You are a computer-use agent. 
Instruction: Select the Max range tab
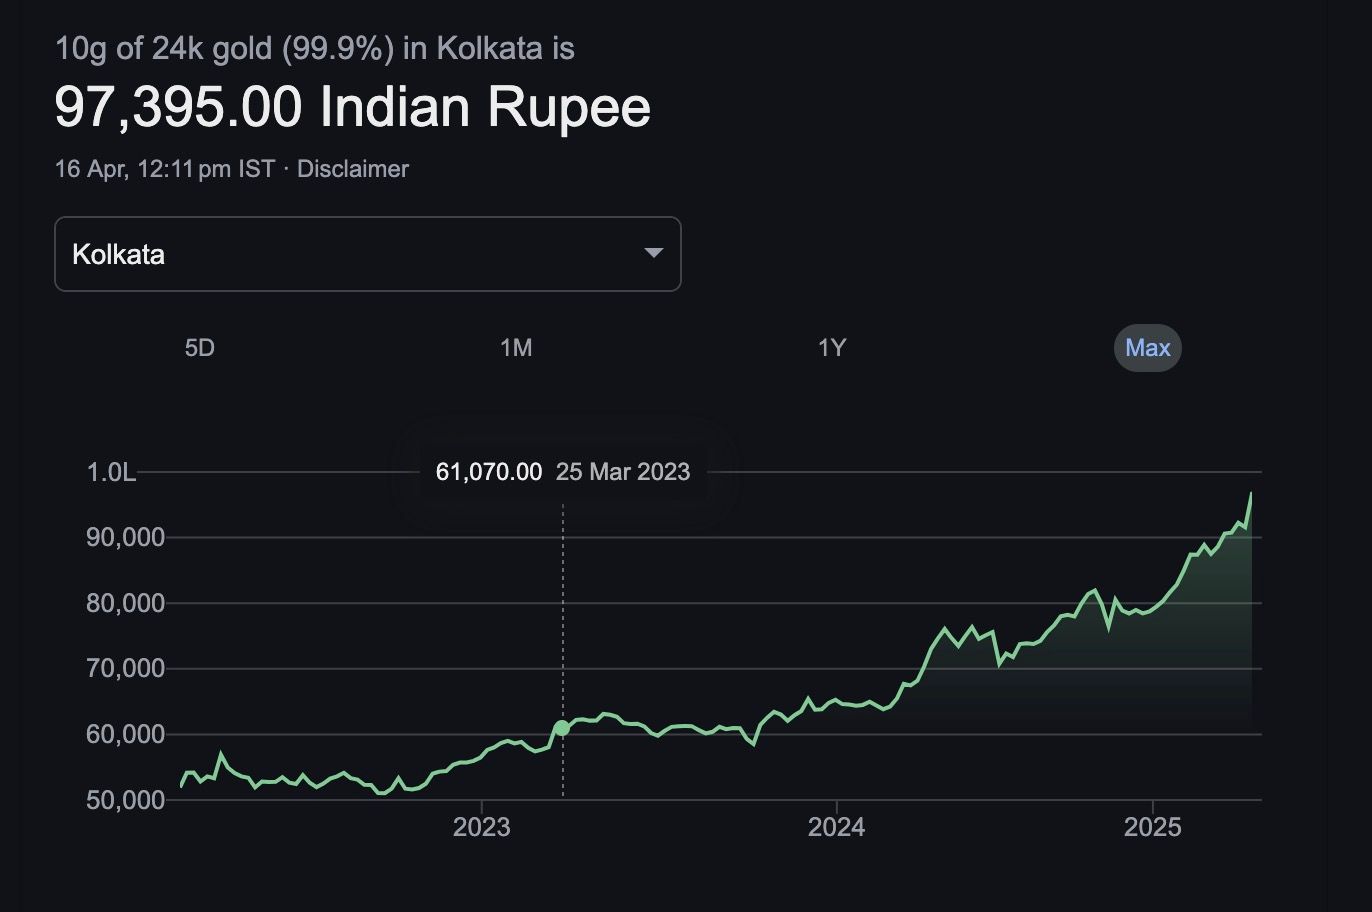click(1147, 348)
